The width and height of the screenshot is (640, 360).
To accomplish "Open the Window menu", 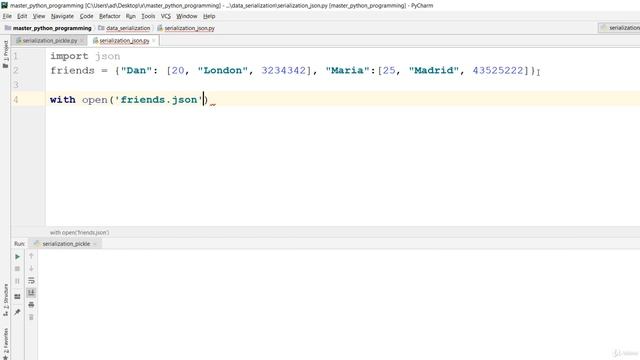I will 187,16.
